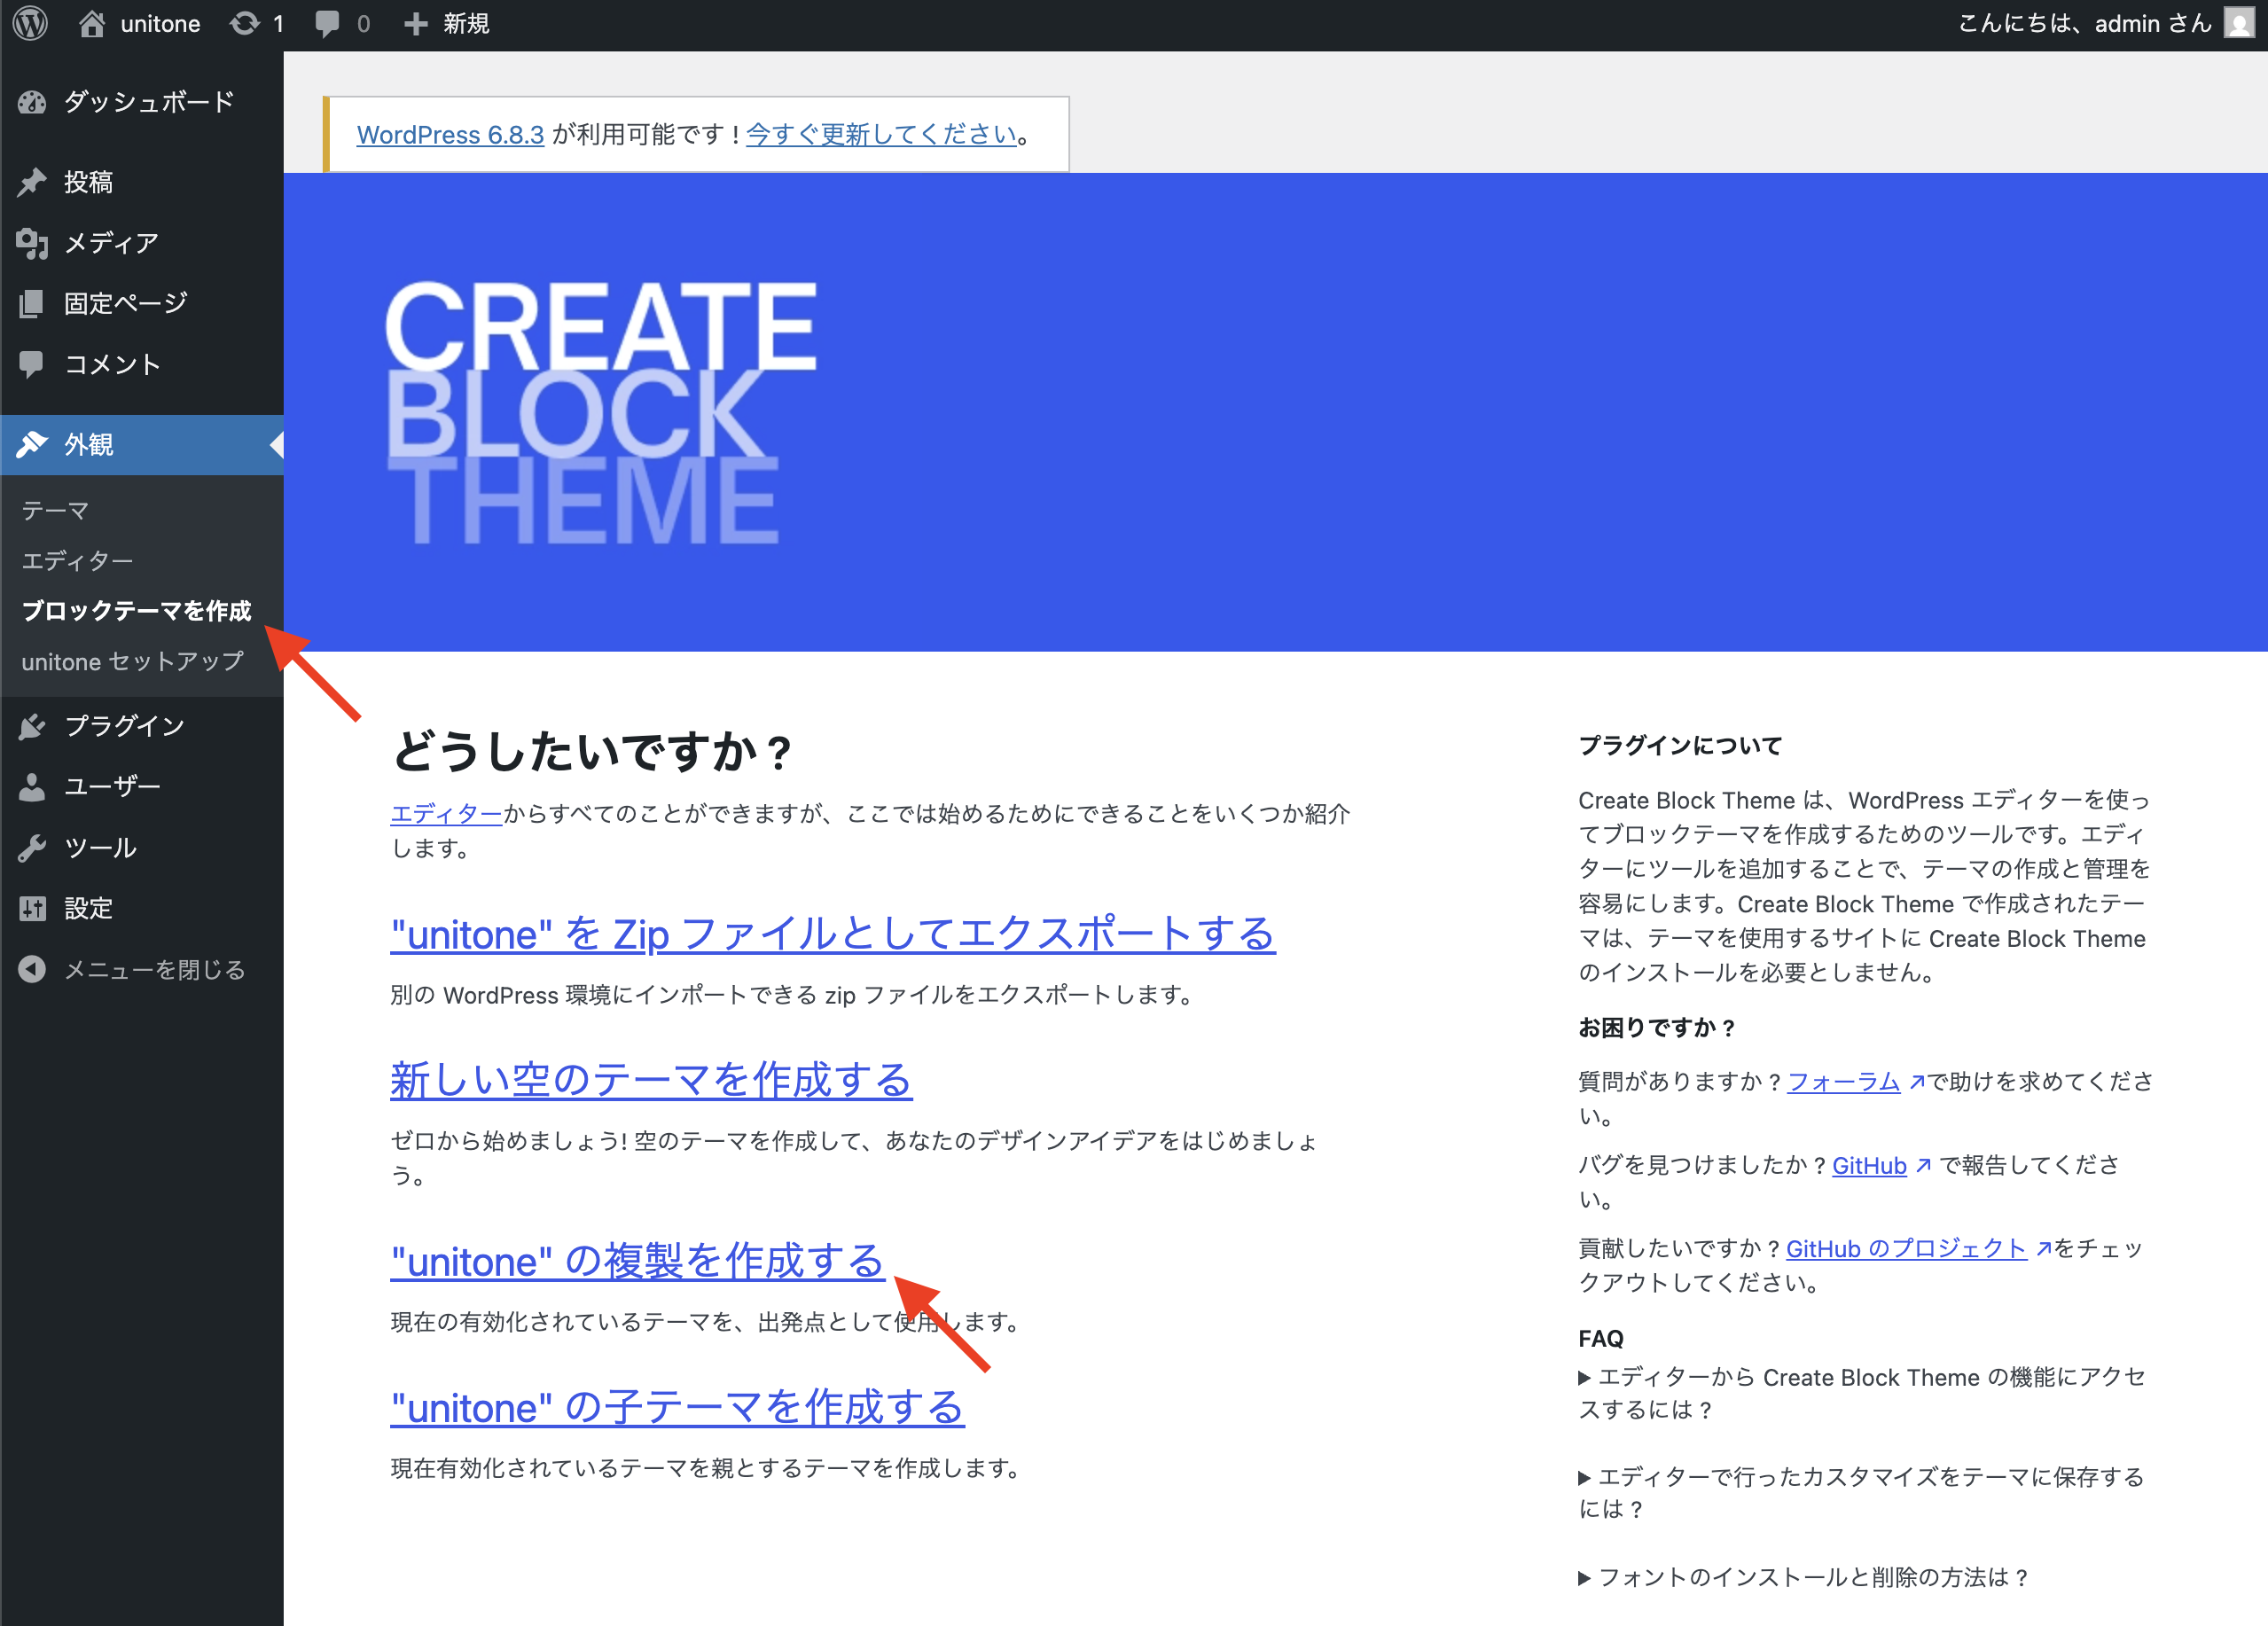Image resolution: width=2268 pixels, height=1626 pixels.
Task: Click the wrench icon for ツール
Action: pos(32,848)
